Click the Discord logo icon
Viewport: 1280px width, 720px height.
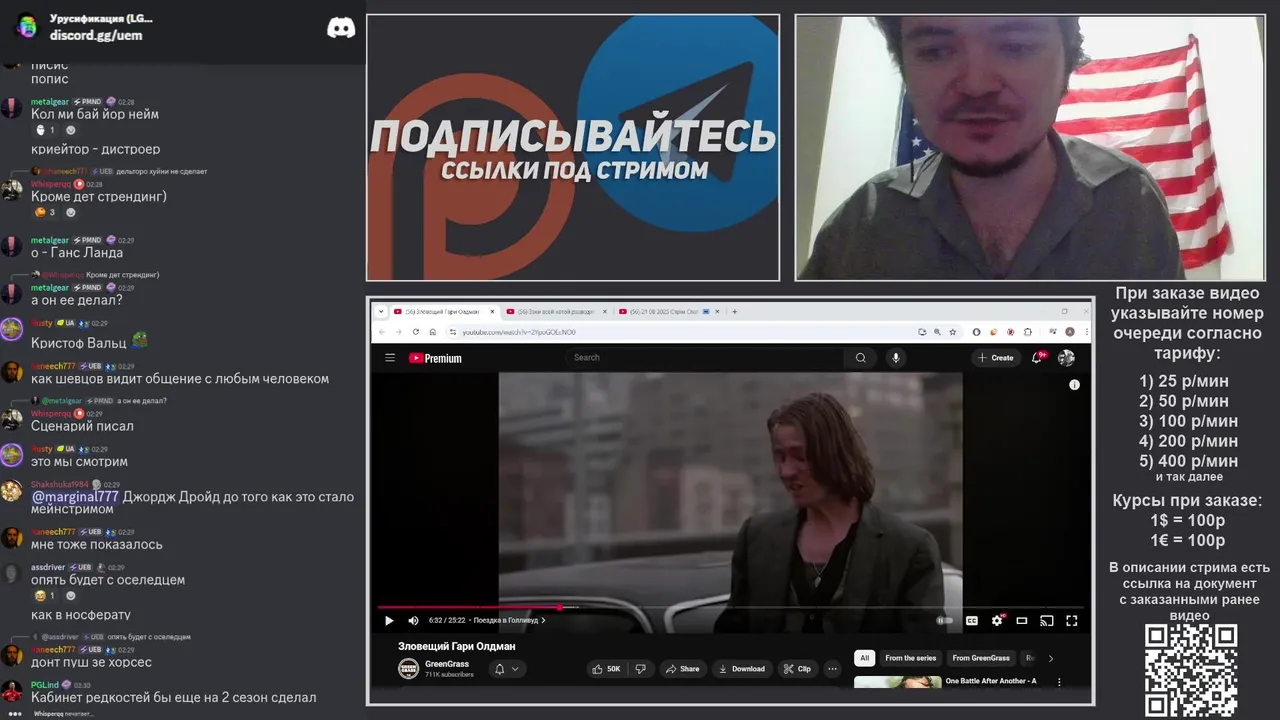[341, 28]
